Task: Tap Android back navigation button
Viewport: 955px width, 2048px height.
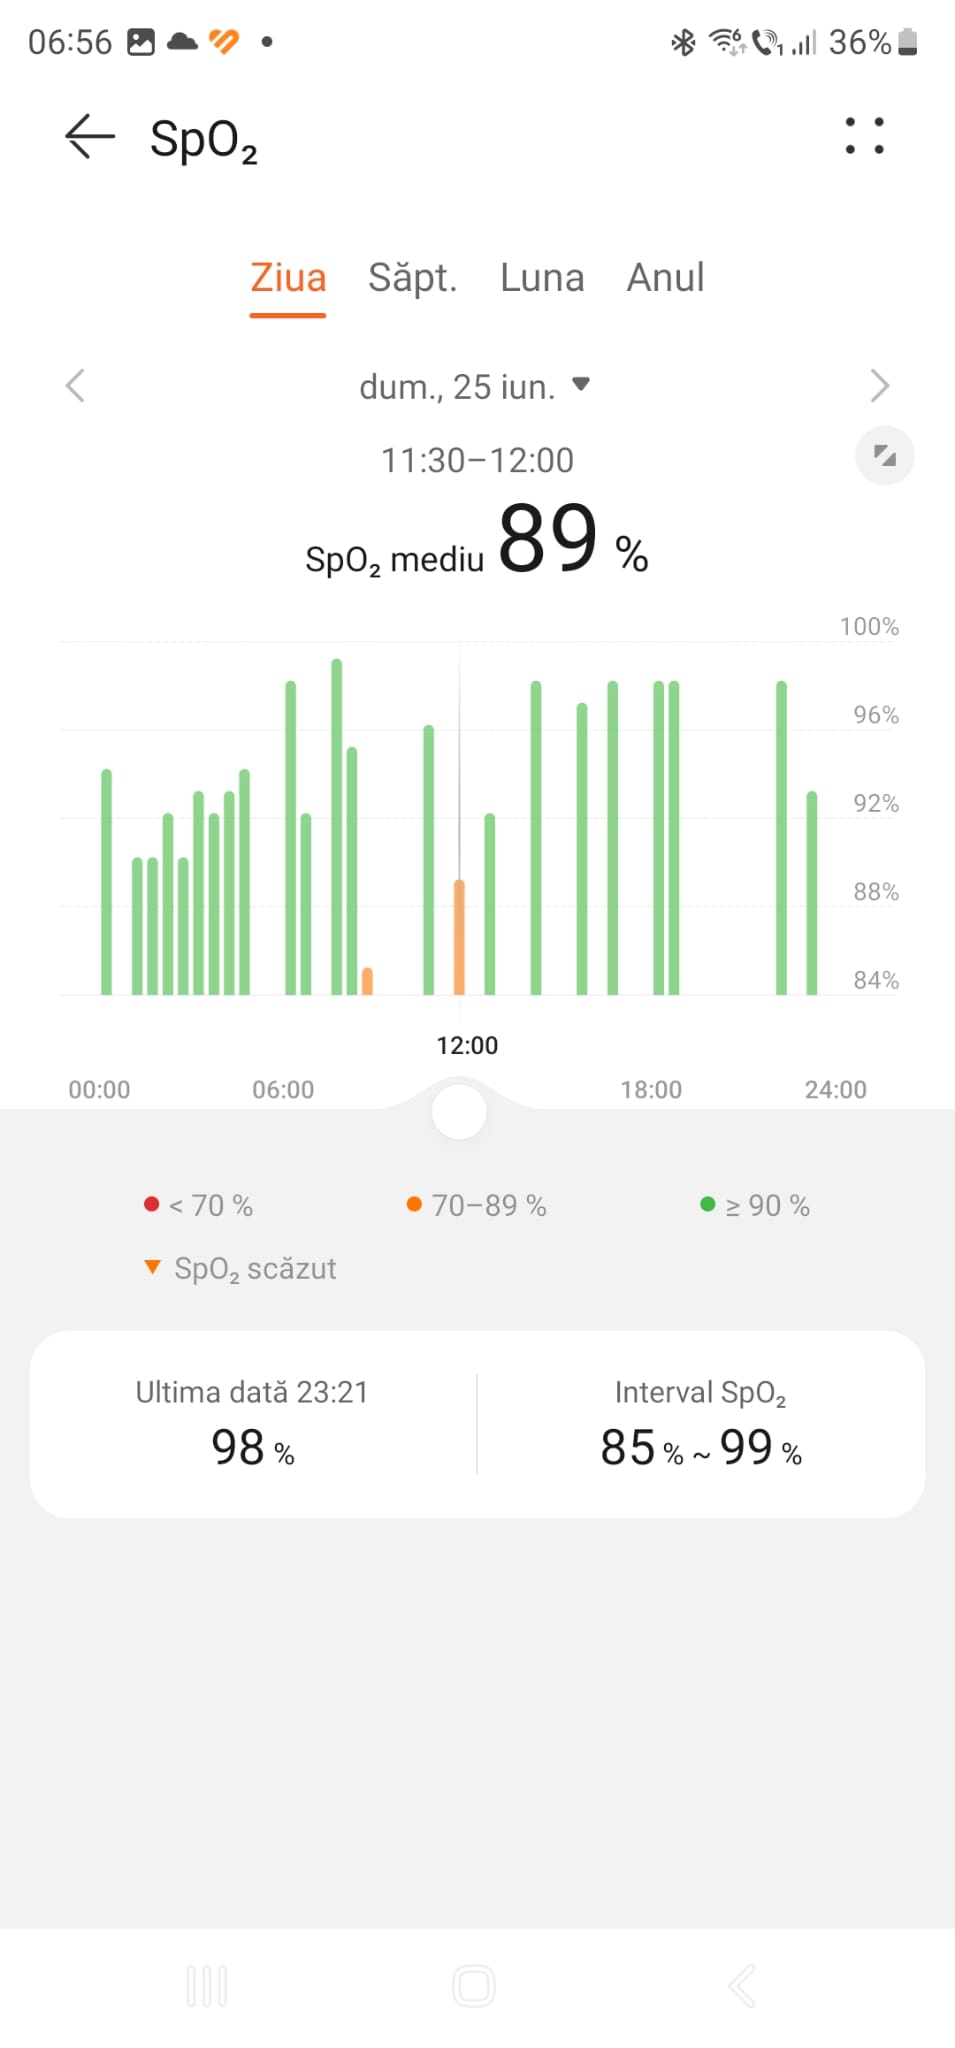Action: (742, 1986)
